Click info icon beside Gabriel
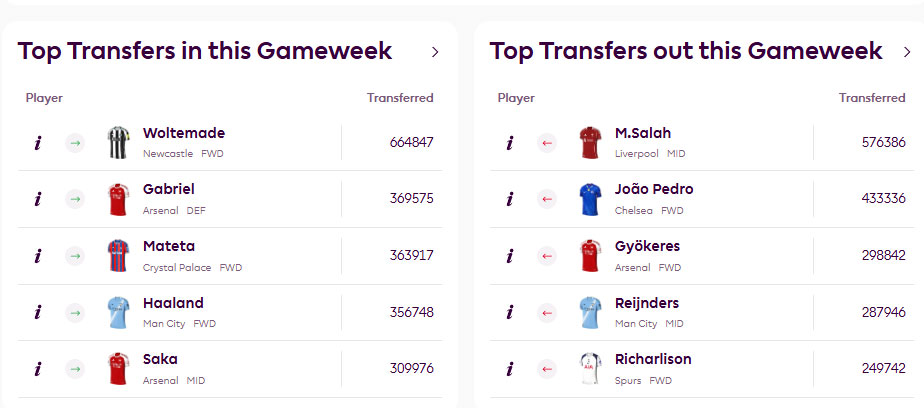This screenshot has height=408, width=924. pos(38,199)
